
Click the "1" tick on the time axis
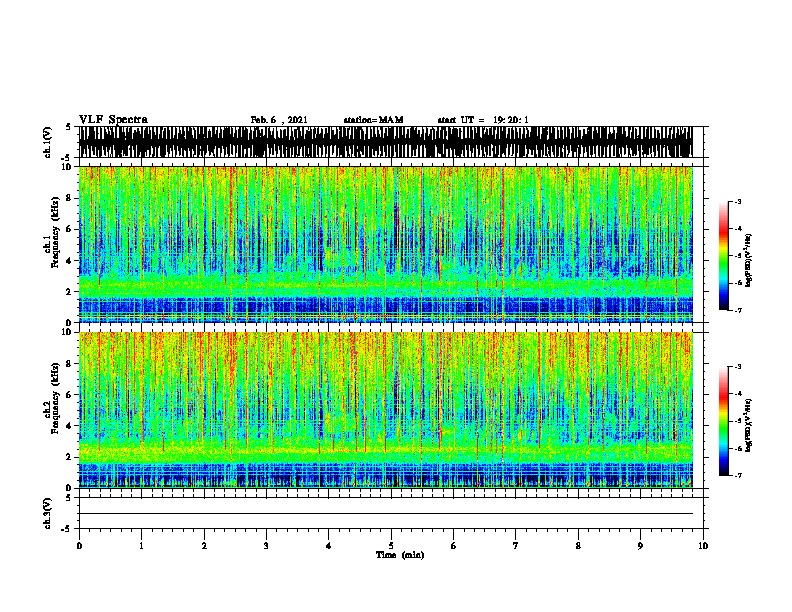(141, 546)
